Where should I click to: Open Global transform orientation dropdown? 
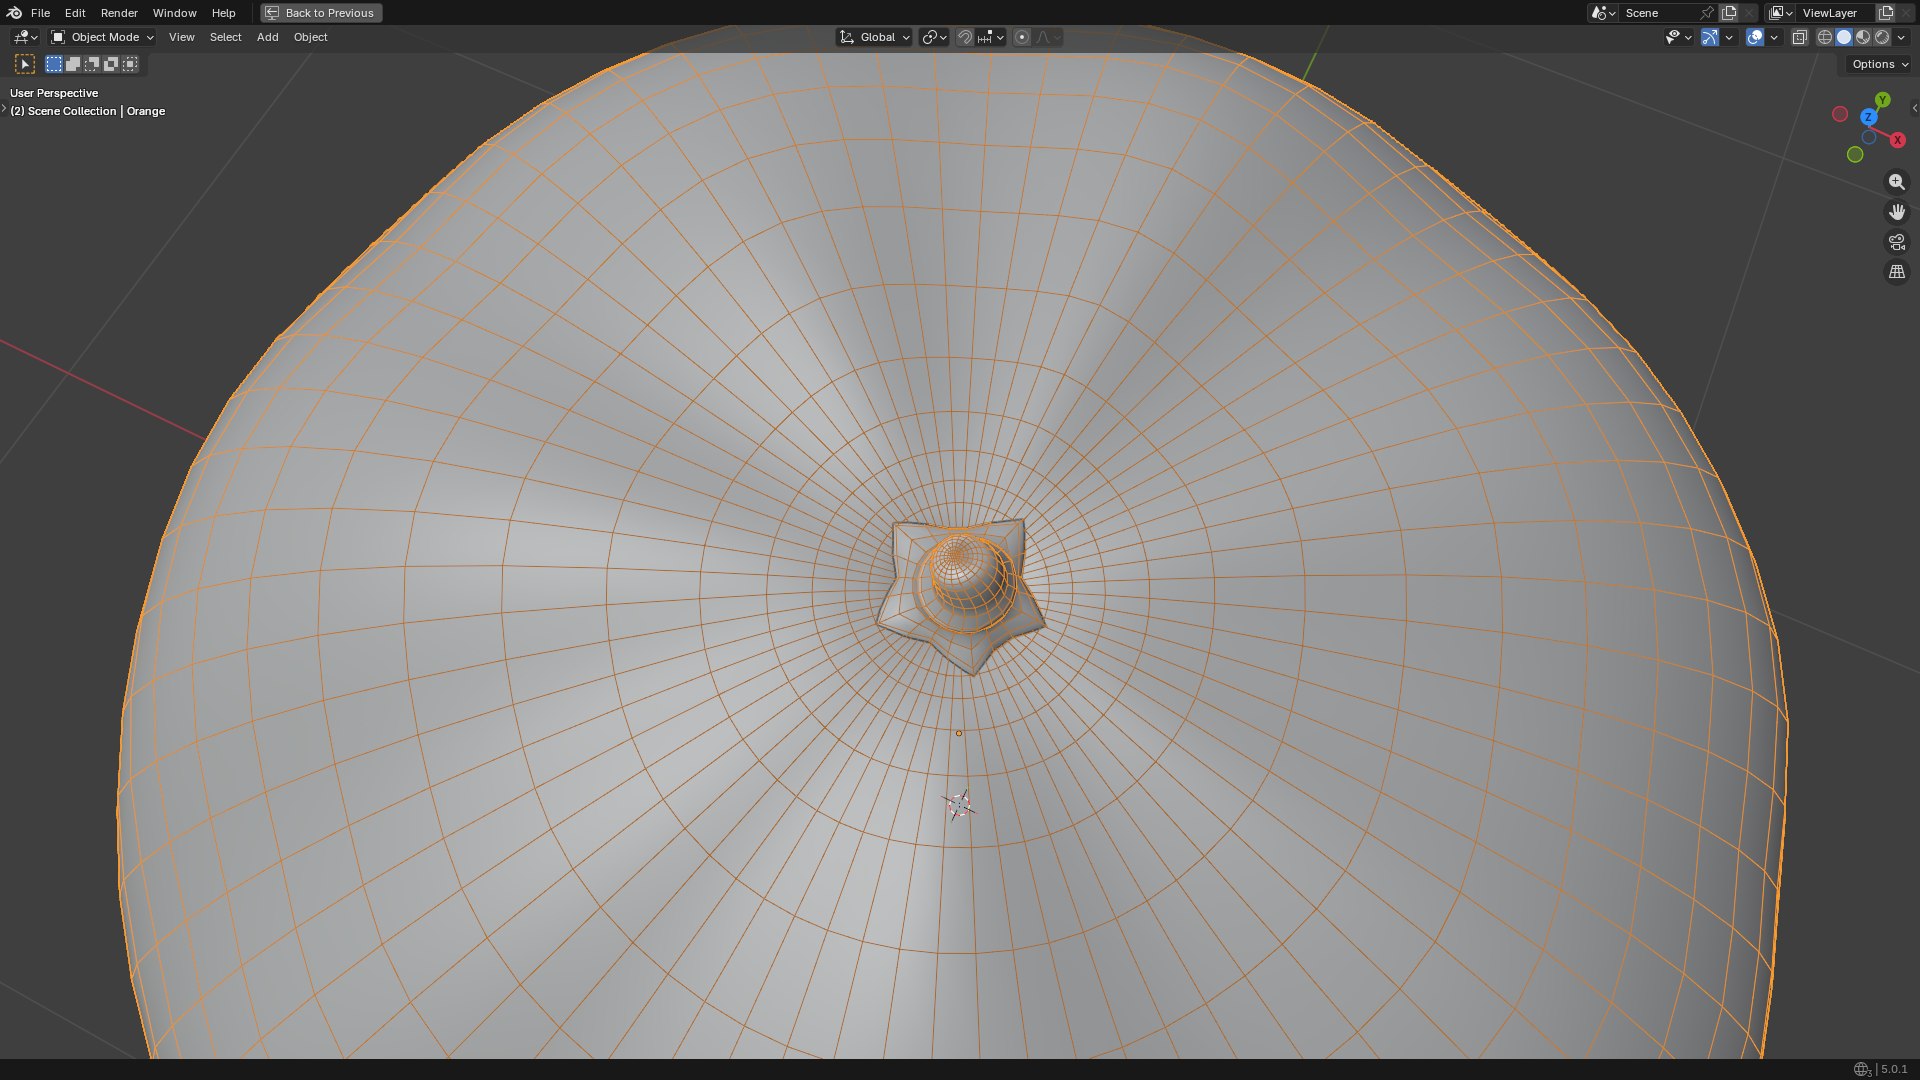coord(874,37)
